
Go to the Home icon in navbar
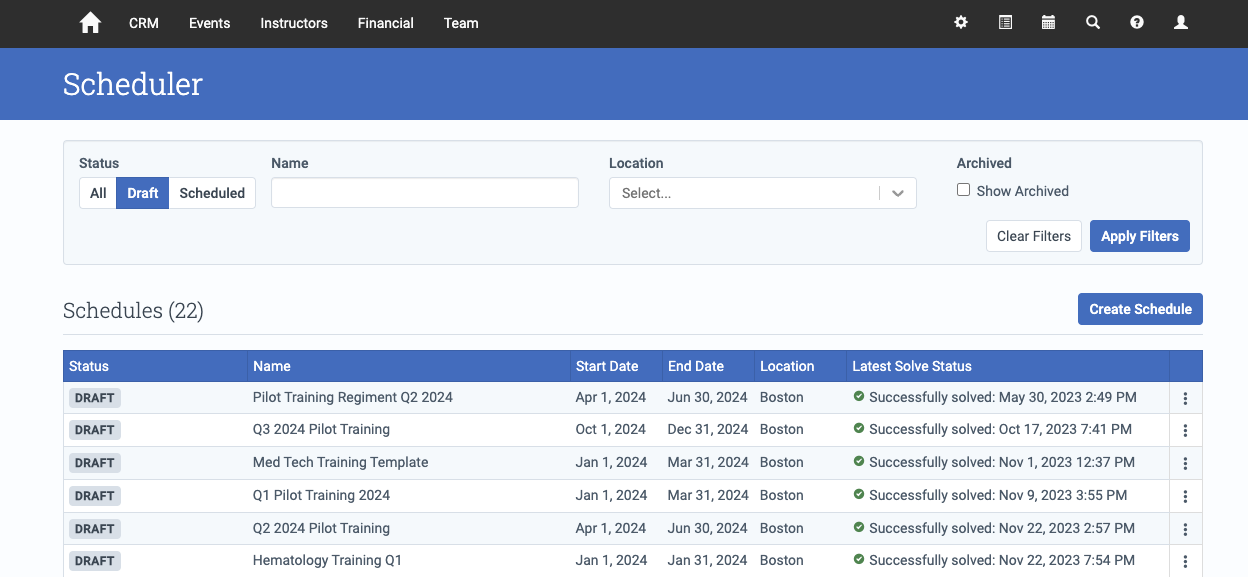90,23
